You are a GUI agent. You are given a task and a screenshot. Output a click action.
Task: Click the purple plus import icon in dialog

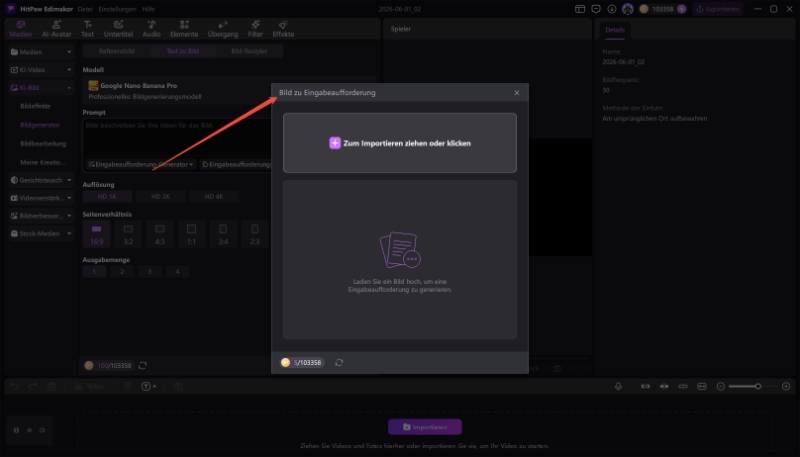coord(335,143)
